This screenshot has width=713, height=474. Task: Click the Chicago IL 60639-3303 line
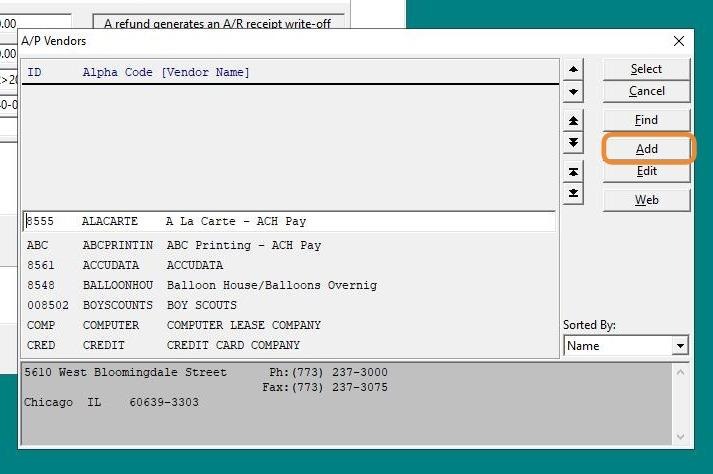pyautogui.click(x=111, y=403)
